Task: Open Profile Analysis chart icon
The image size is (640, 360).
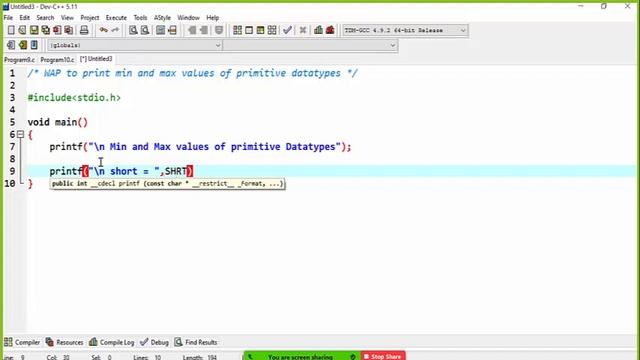Action: (318, 30)
